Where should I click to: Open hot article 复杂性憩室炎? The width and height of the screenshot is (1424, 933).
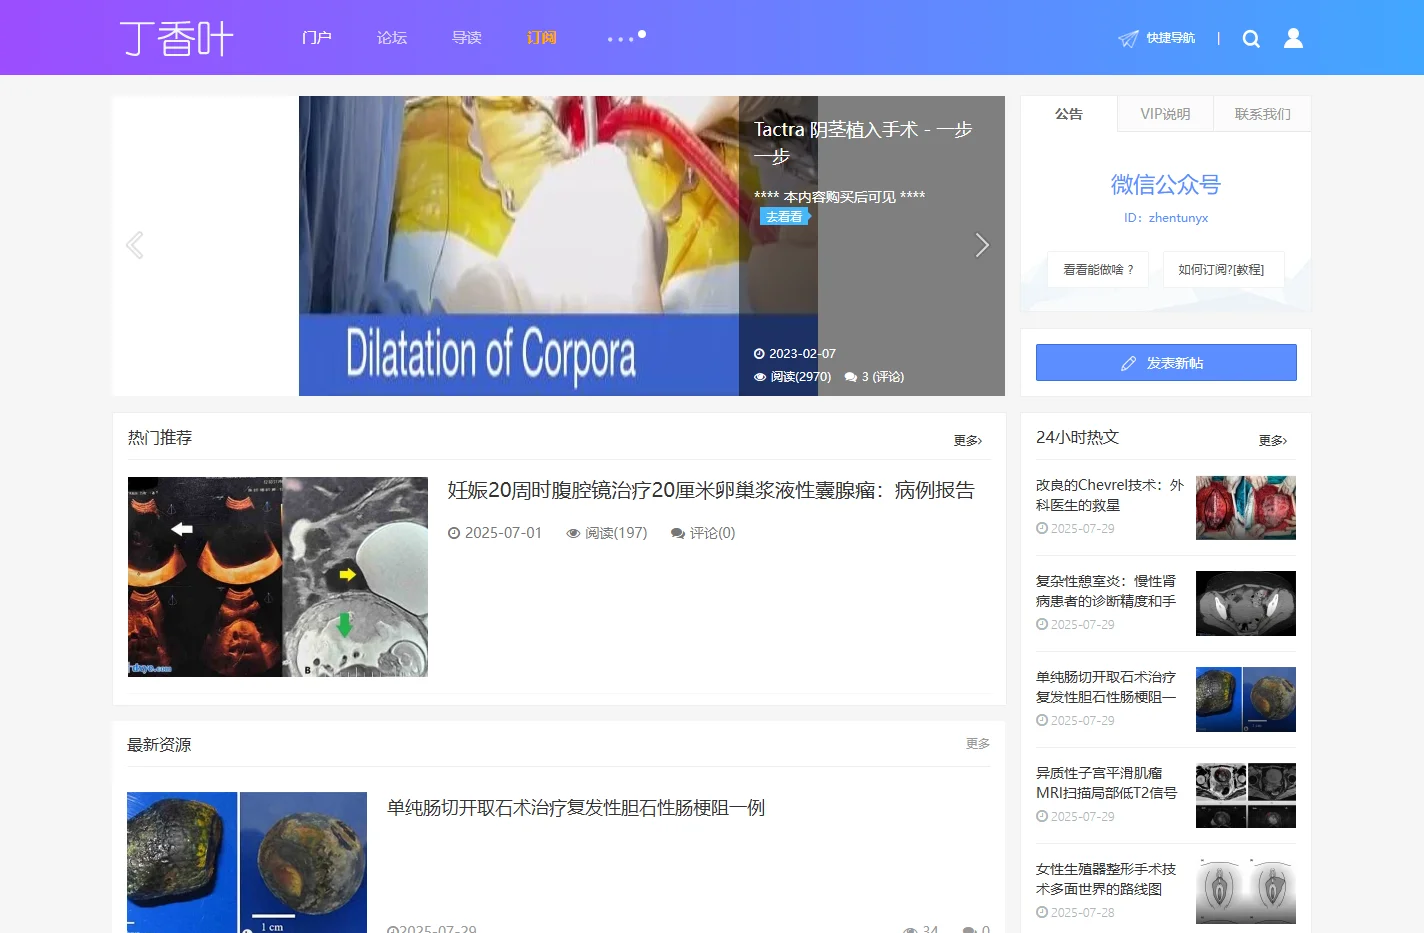(x=1106, y=591)
